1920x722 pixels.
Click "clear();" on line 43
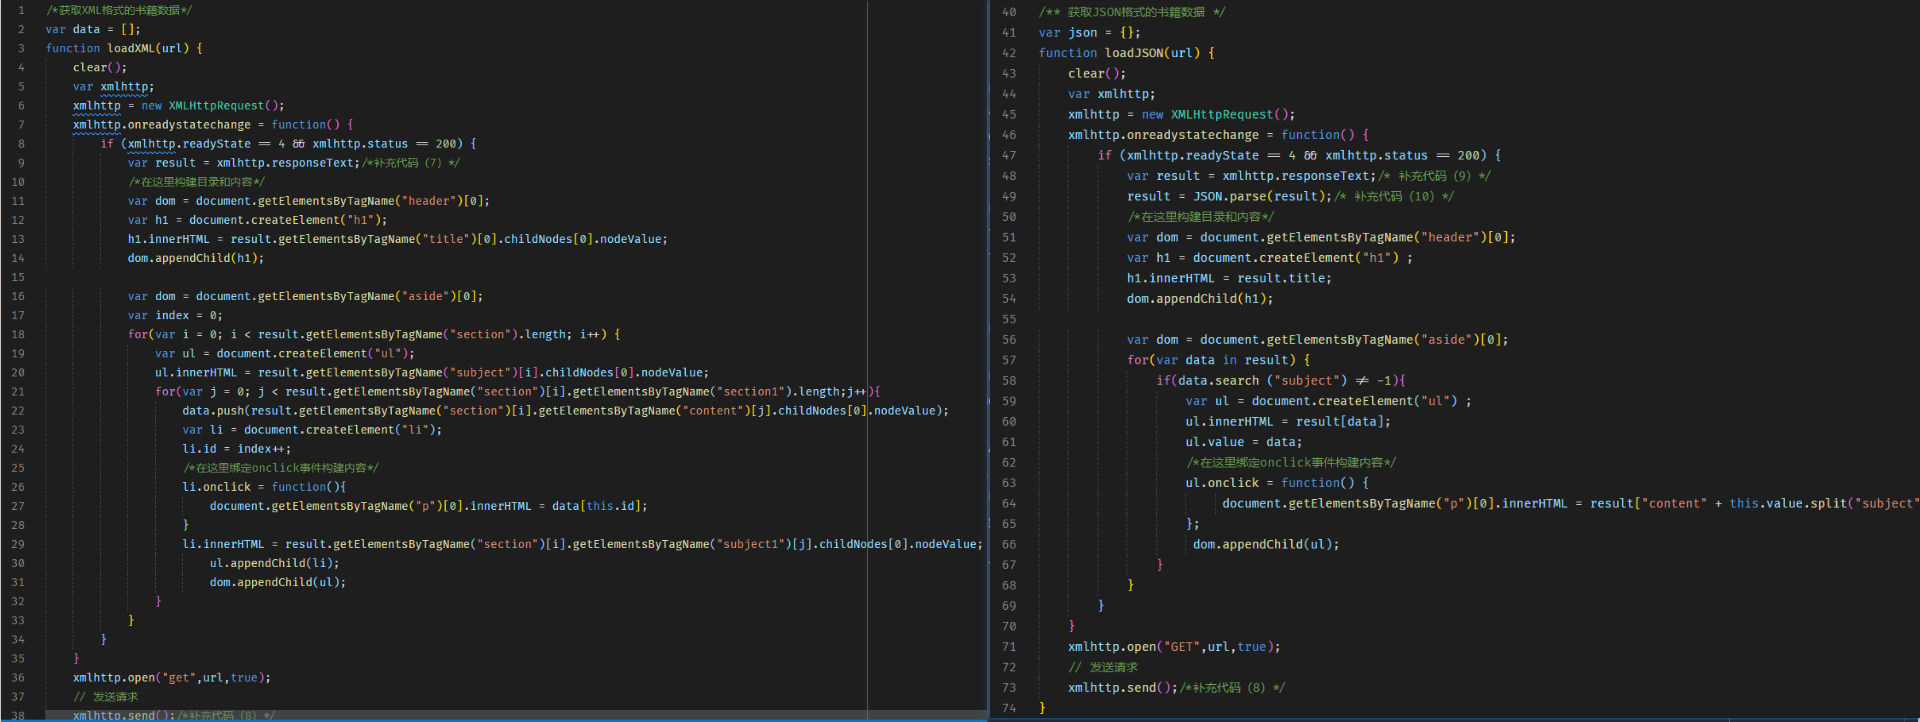click(1097, 73)
